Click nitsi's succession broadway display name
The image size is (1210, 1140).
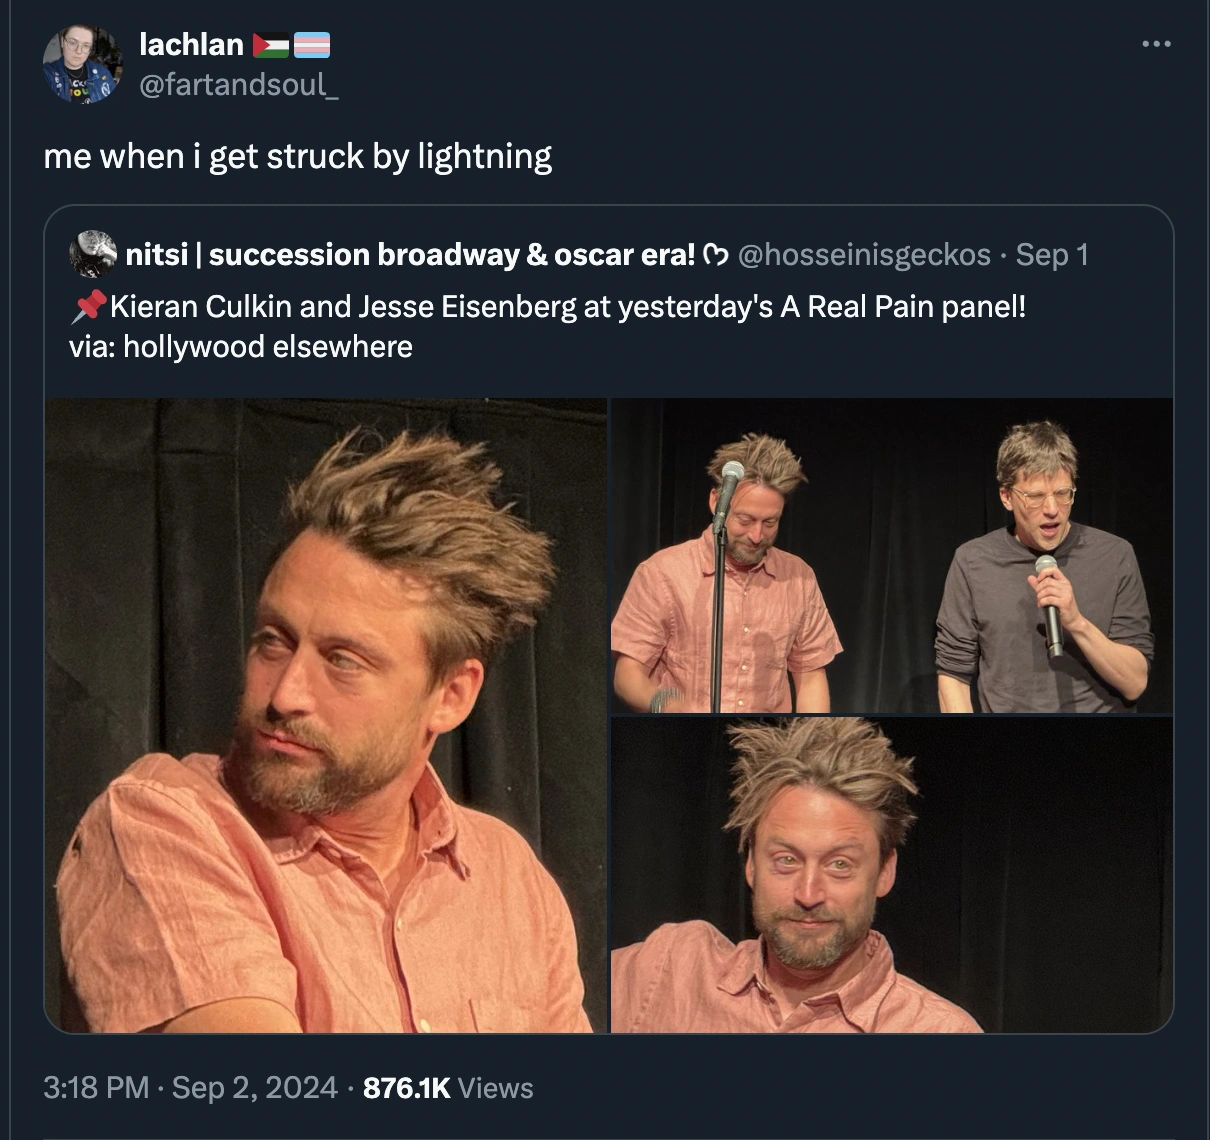pos(410,255)
